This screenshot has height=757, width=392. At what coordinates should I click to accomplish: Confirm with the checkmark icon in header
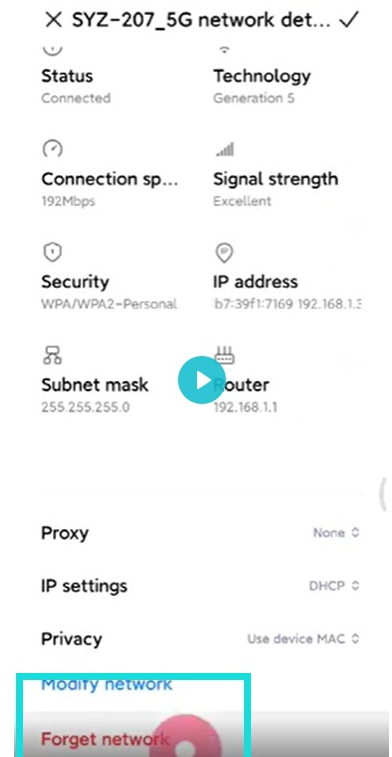(x=349, y=20)
